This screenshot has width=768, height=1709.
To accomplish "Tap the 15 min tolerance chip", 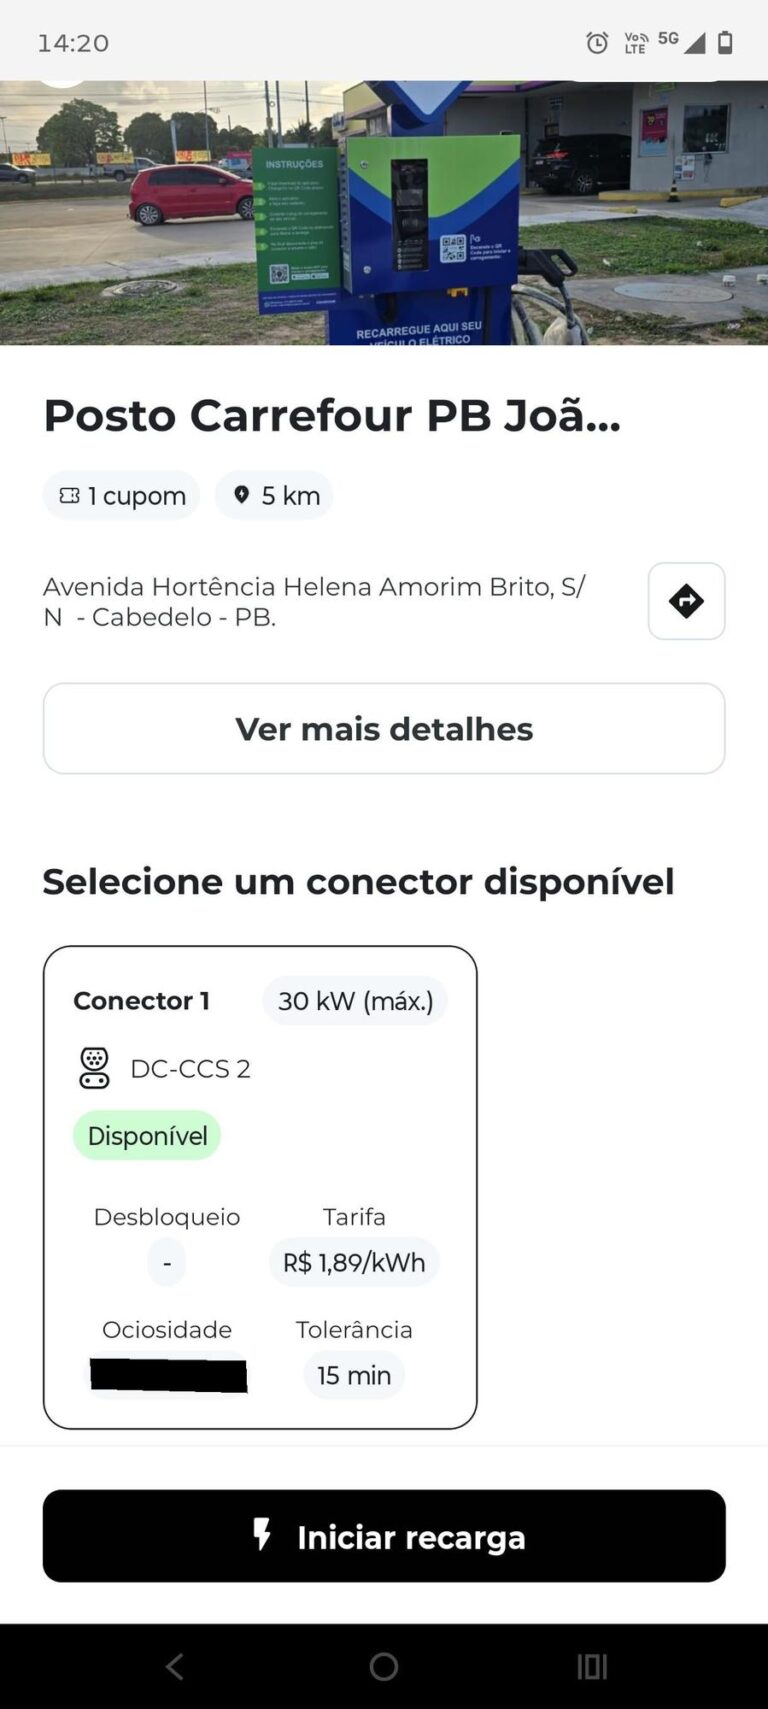I will [x=354, y=1375].
